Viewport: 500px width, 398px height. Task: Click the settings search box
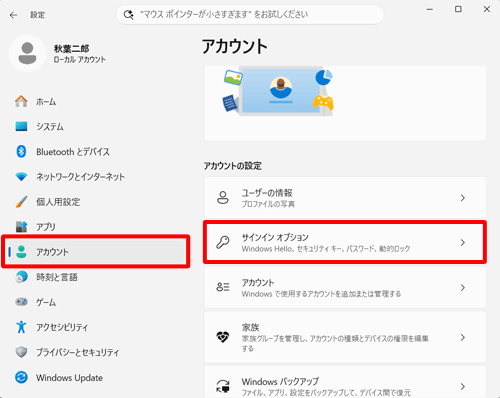(250, 15)
